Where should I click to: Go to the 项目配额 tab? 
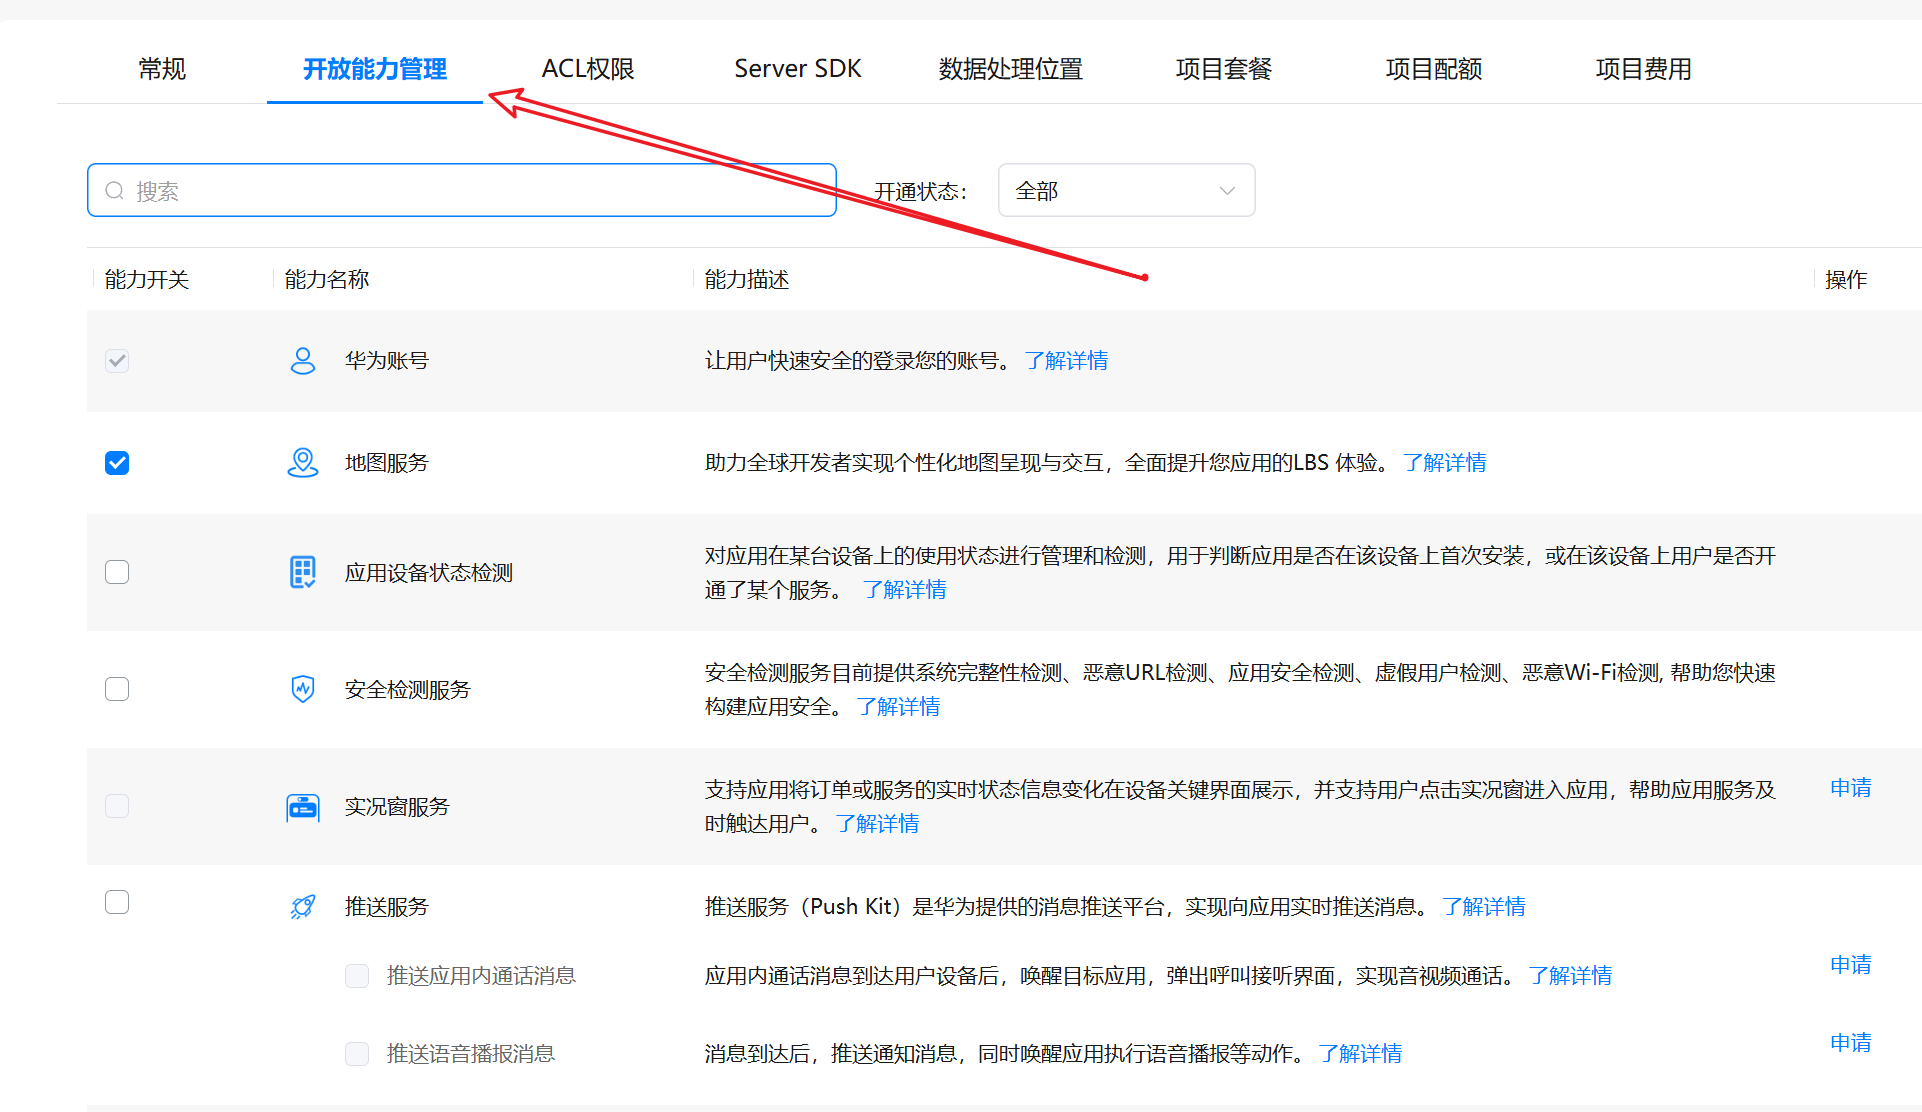coord(1433,69)
